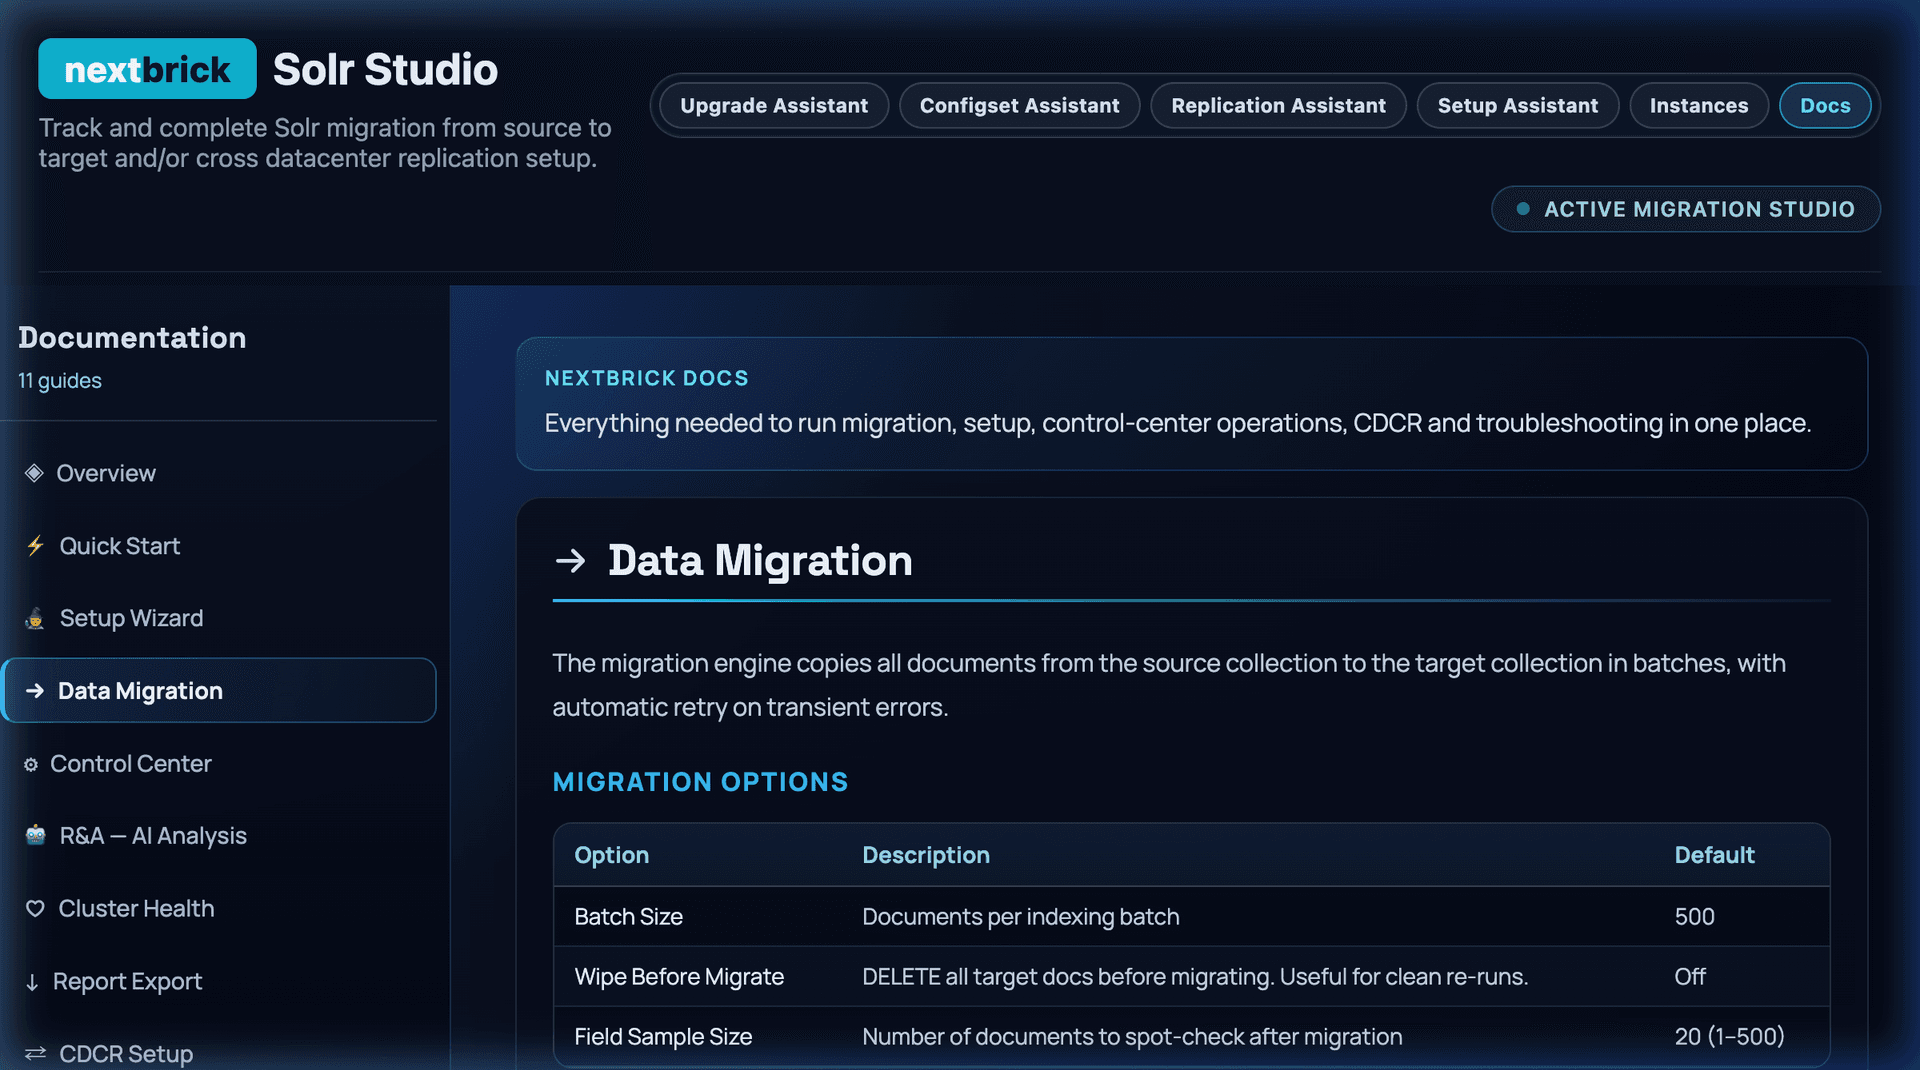Viewport: 1920px width, 1070px height.
Task: Click the MIGRATION OPTIONS section heading
Action: [701, 782]
